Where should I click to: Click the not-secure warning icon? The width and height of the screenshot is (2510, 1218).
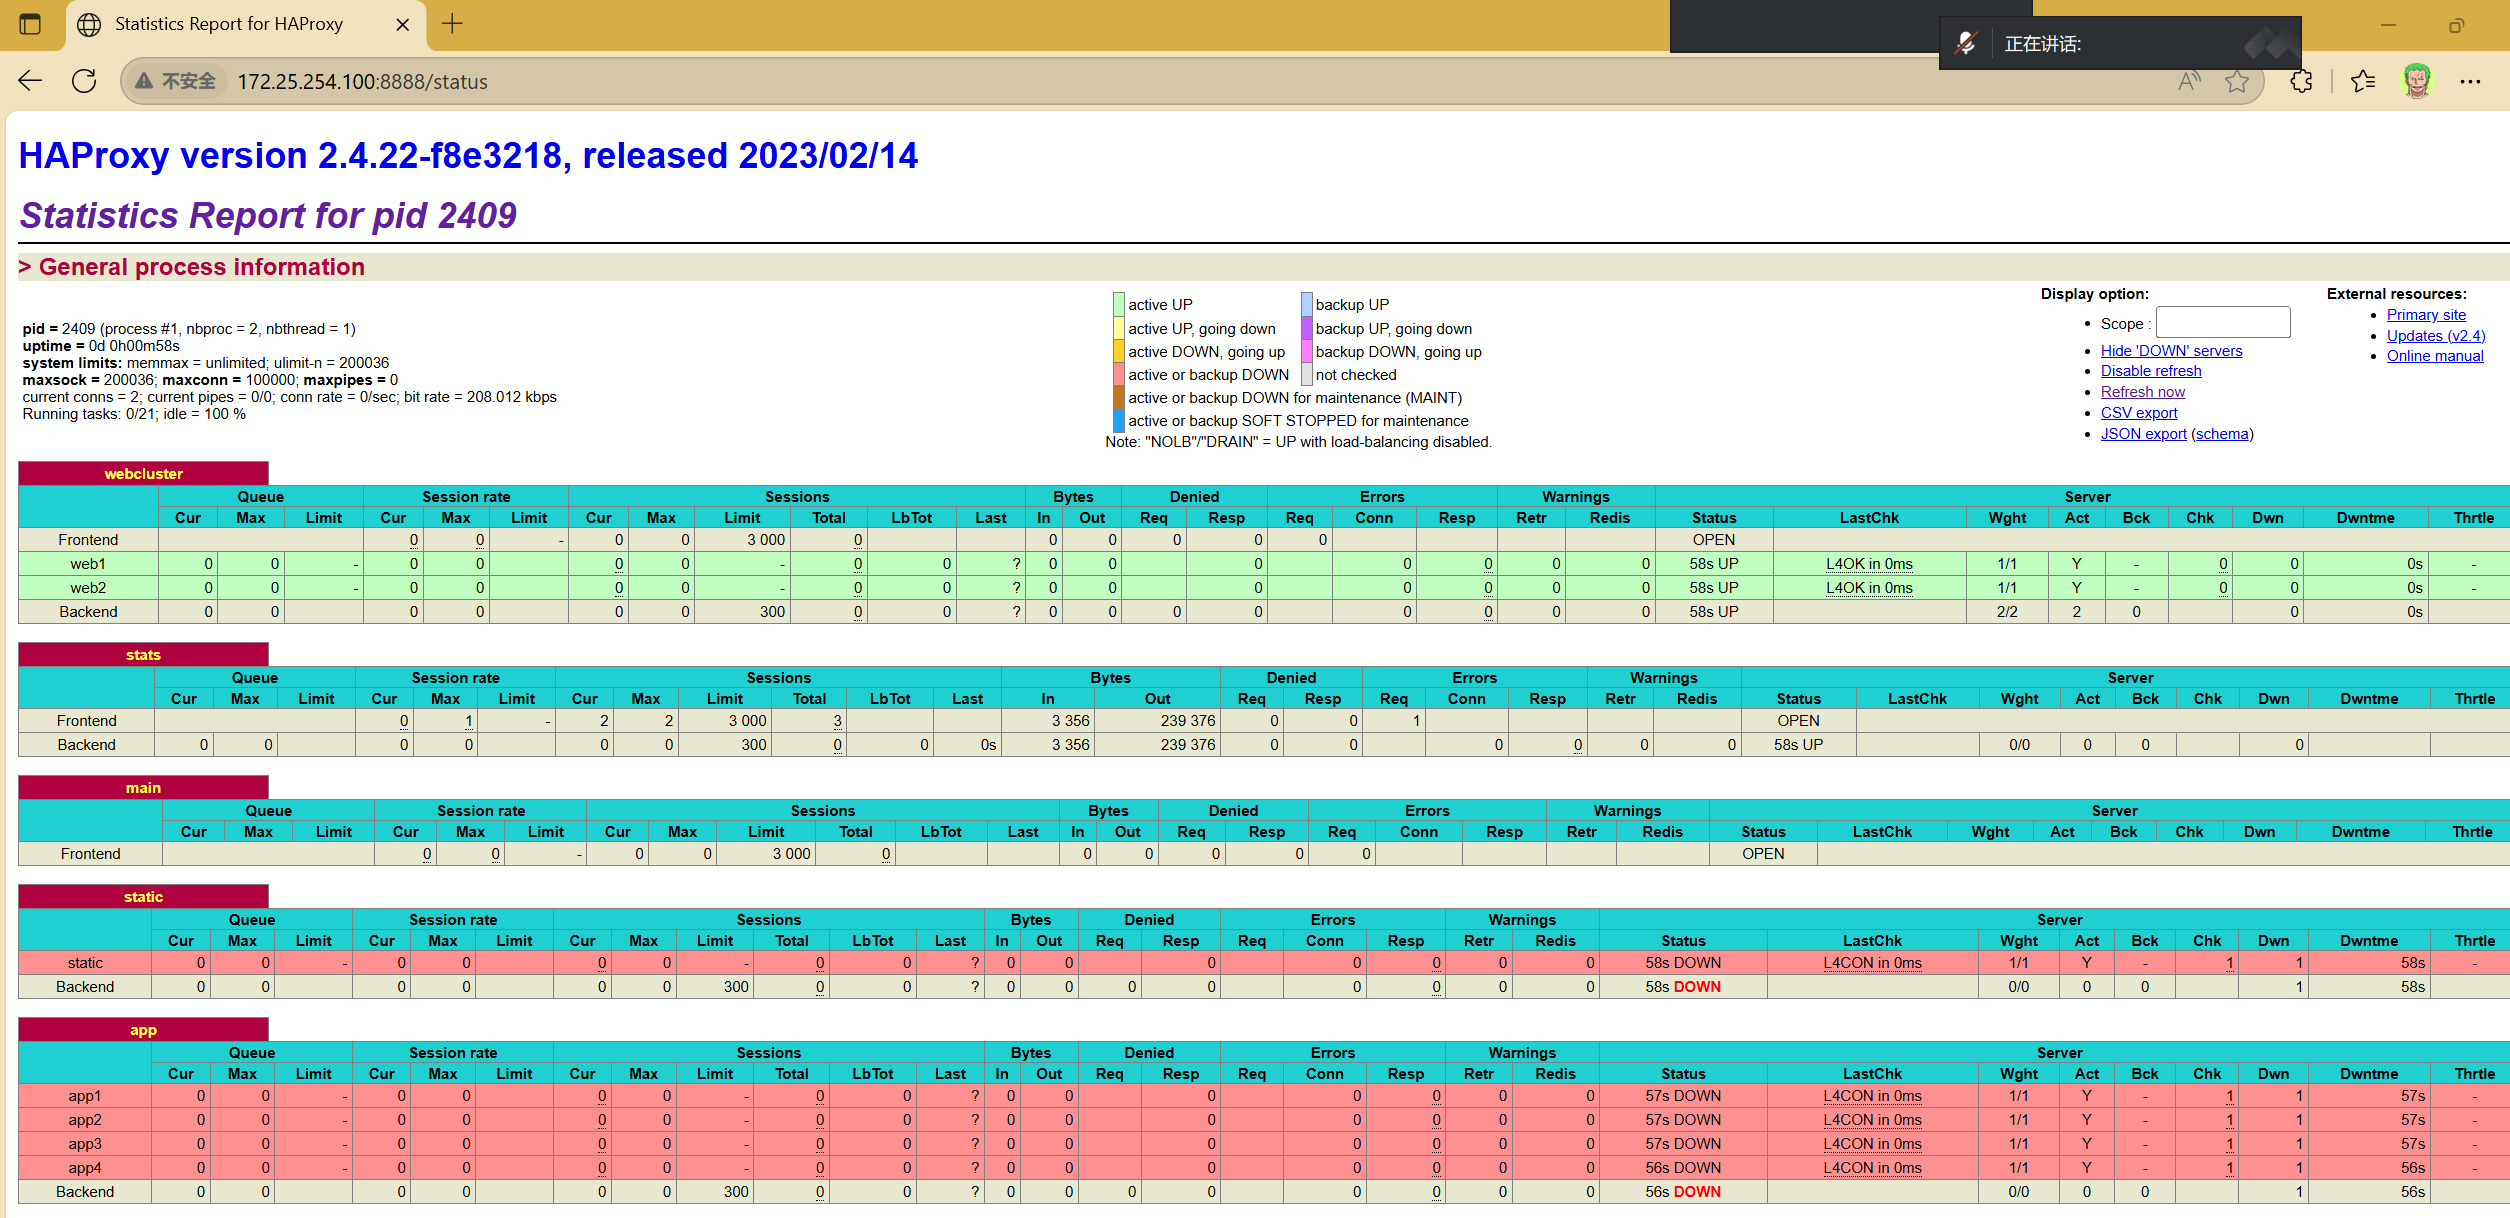coord(144,81)
